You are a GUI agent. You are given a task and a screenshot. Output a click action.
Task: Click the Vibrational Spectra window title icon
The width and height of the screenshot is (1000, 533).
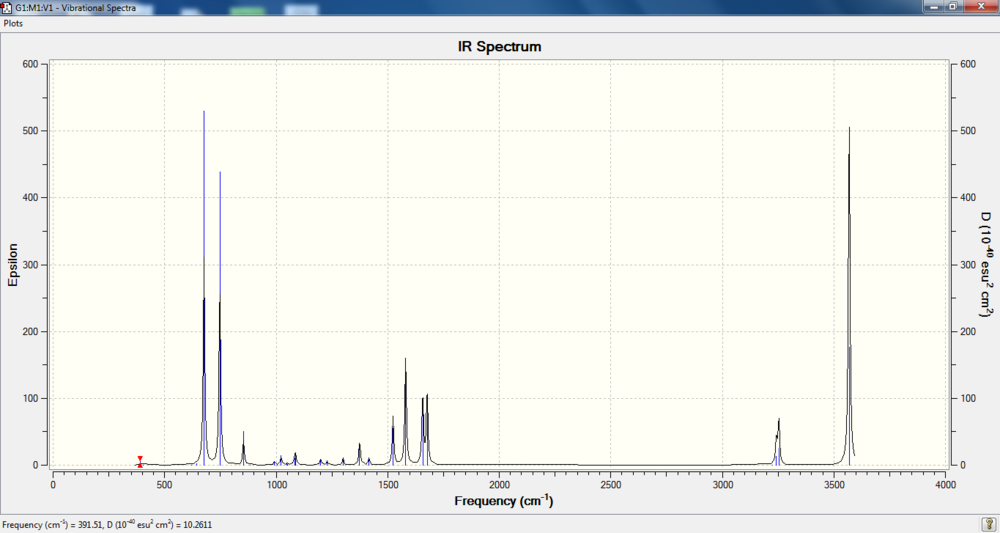click(x=6, y=6)
